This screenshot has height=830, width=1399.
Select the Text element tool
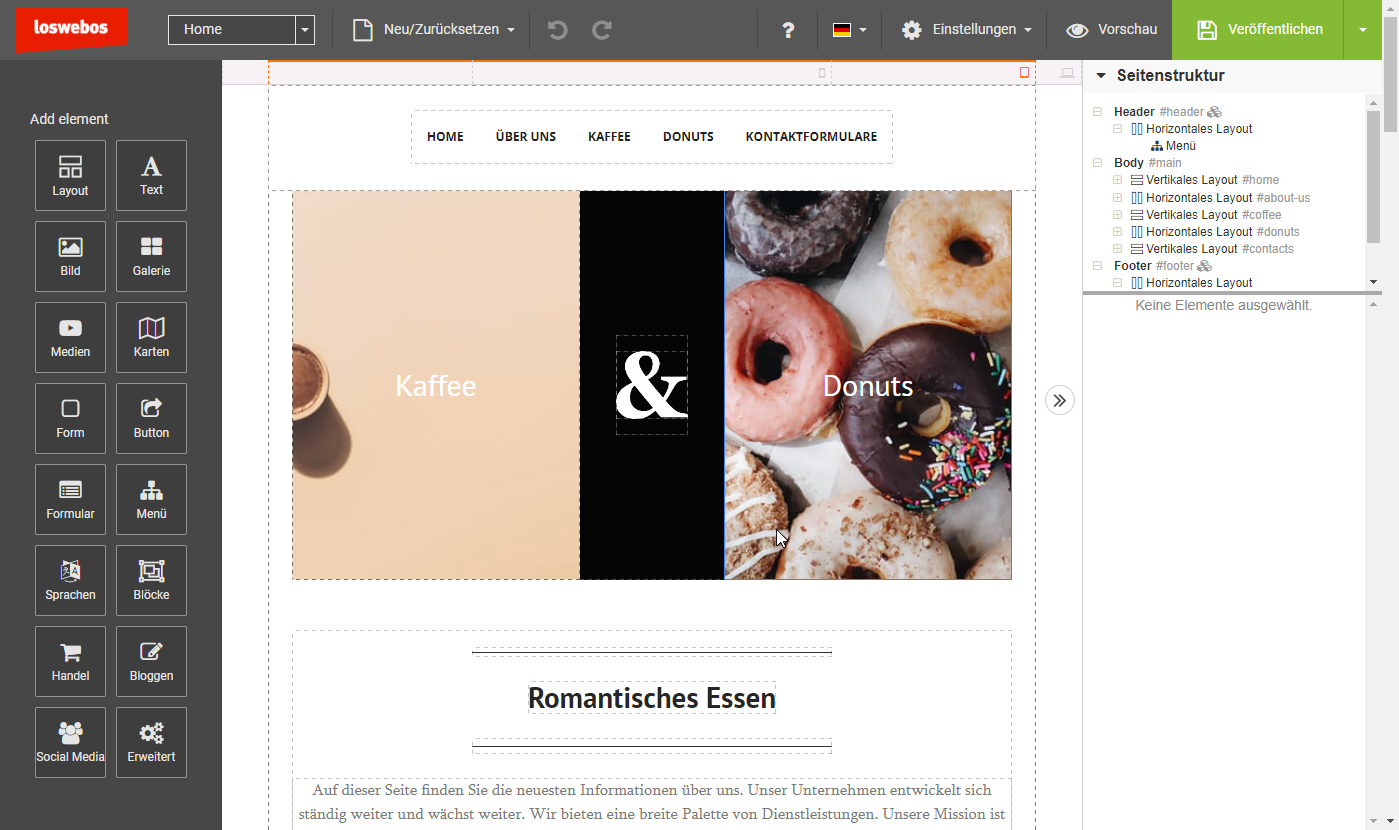tap(151, 176)
